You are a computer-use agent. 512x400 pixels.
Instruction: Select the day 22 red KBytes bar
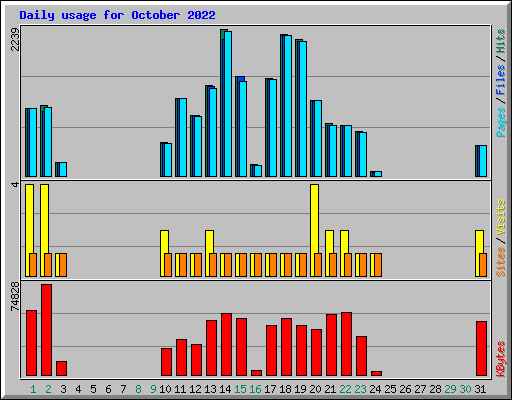point(346,344)
